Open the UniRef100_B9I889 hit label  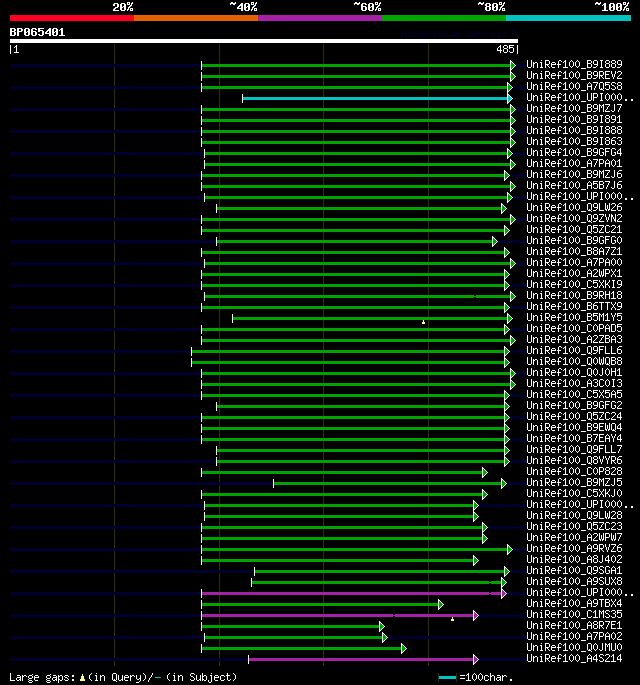(574, 65)
